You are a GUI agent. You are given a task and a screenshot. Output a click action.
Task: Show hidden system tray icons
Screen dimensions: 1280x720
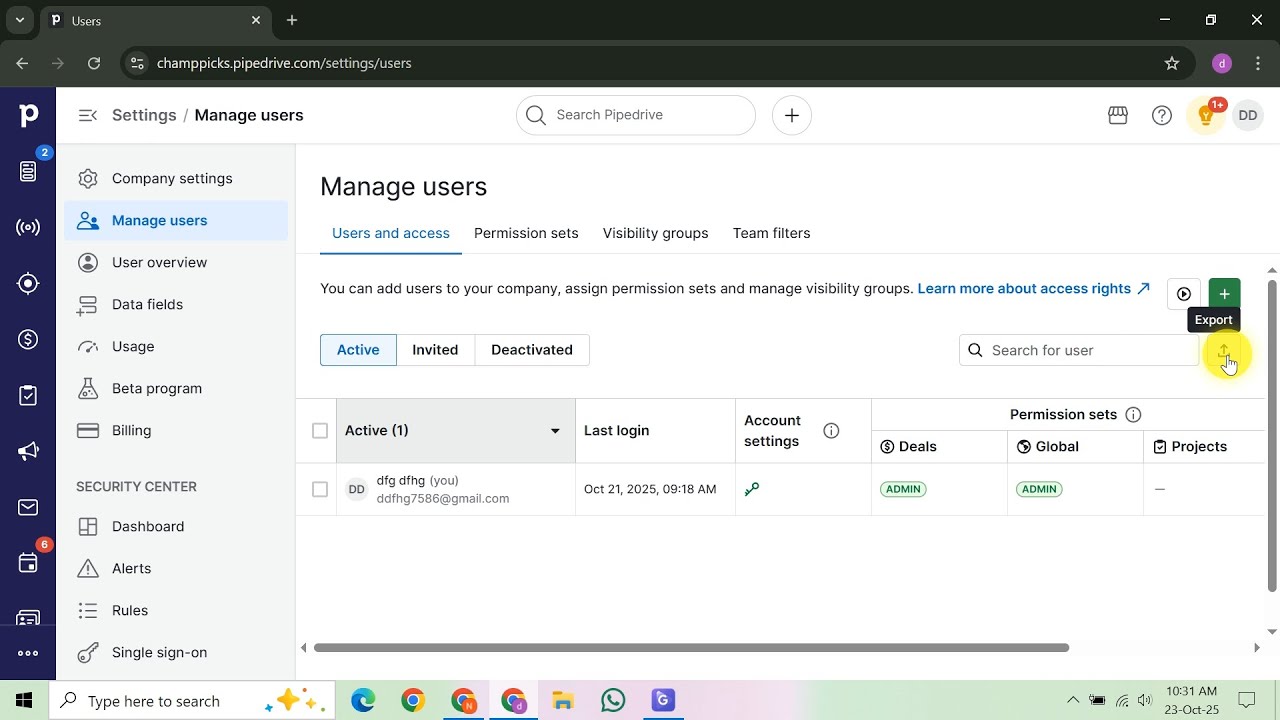point(1073,701)
